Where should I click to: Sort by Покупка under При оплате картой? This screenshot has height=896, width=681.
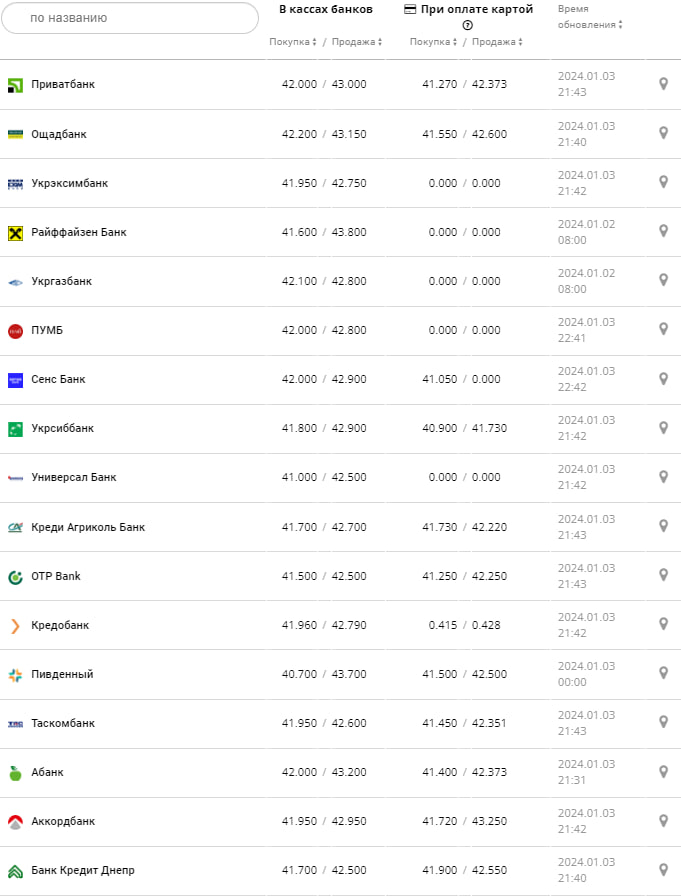click(x=433, y=42)
